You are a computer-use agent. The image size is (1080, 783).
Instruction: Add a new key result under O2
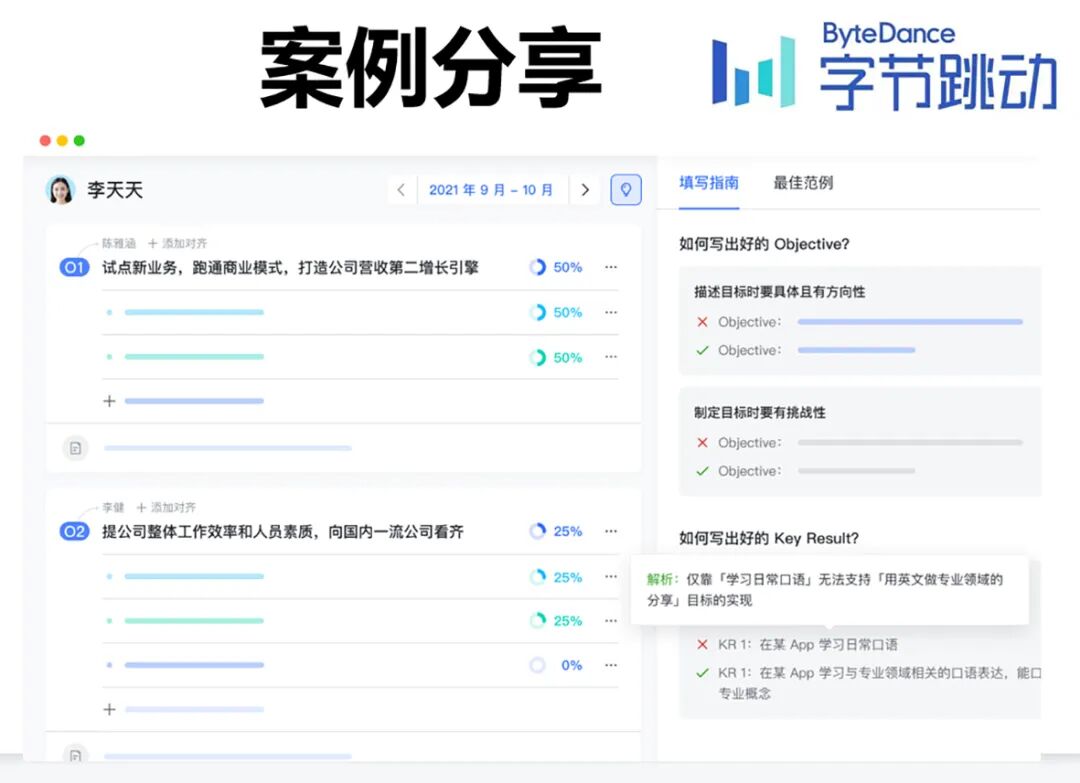coord(110,709)
